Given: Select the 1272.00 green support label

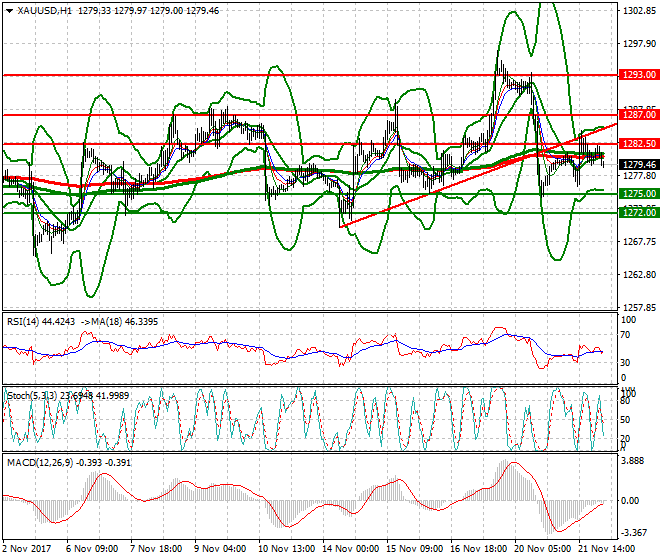Looking at the screenshot, I should point(638,213).
